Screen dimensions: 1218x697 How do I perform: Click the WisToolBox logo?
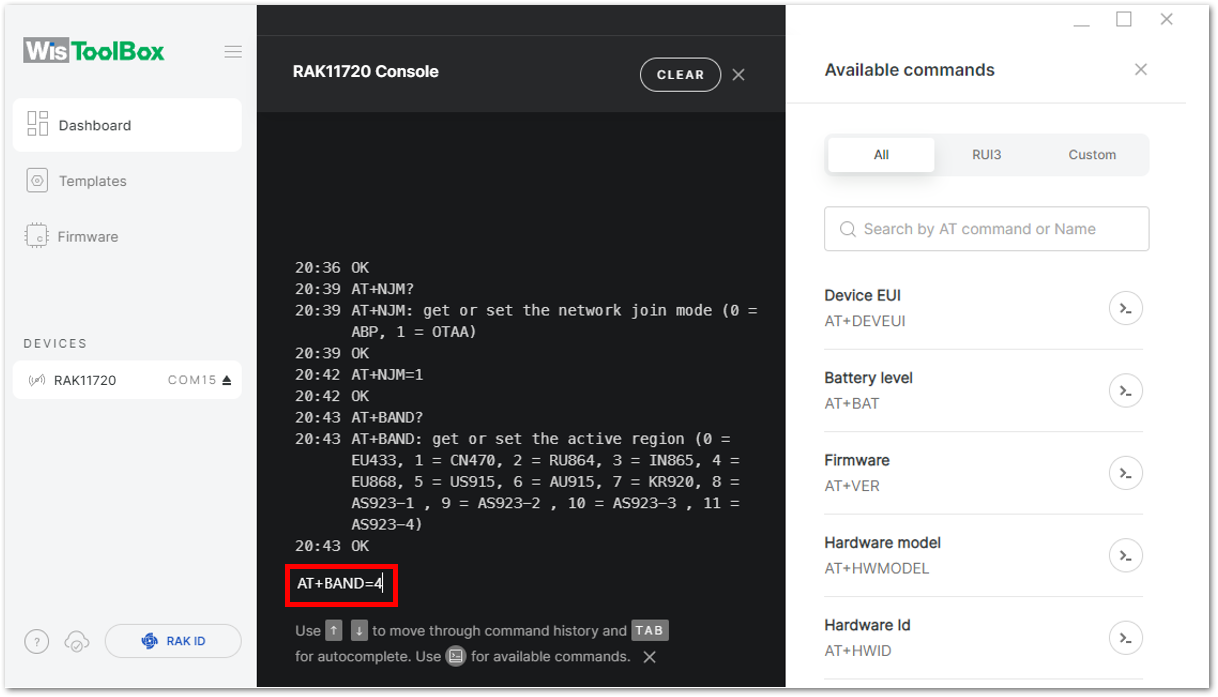[x=94, y=51]
